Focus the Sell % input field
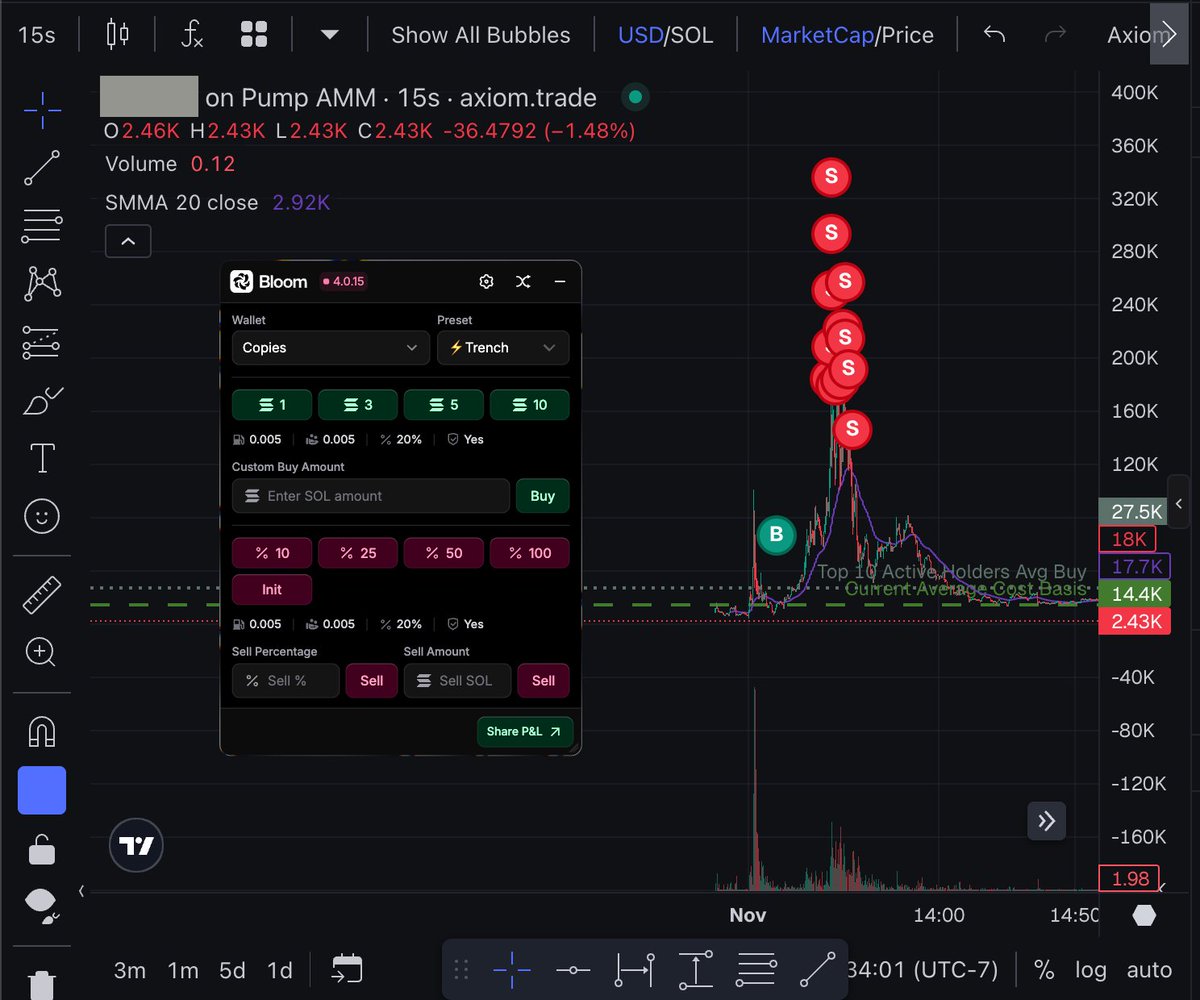Screen dimensions: 1200x1000 (x=286, y=681)
